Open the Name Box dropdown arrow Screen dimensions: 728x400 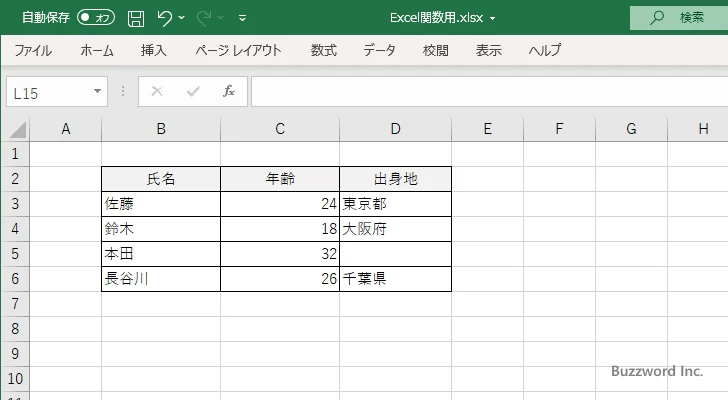(x=97, y=91)
